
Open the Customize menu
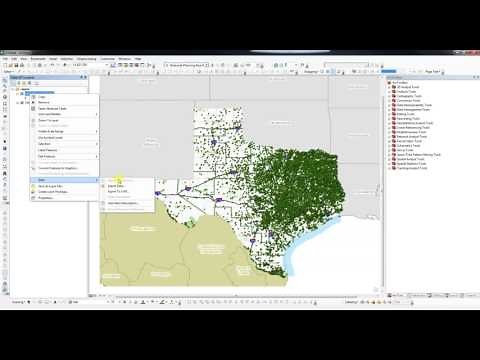[108, 59]
